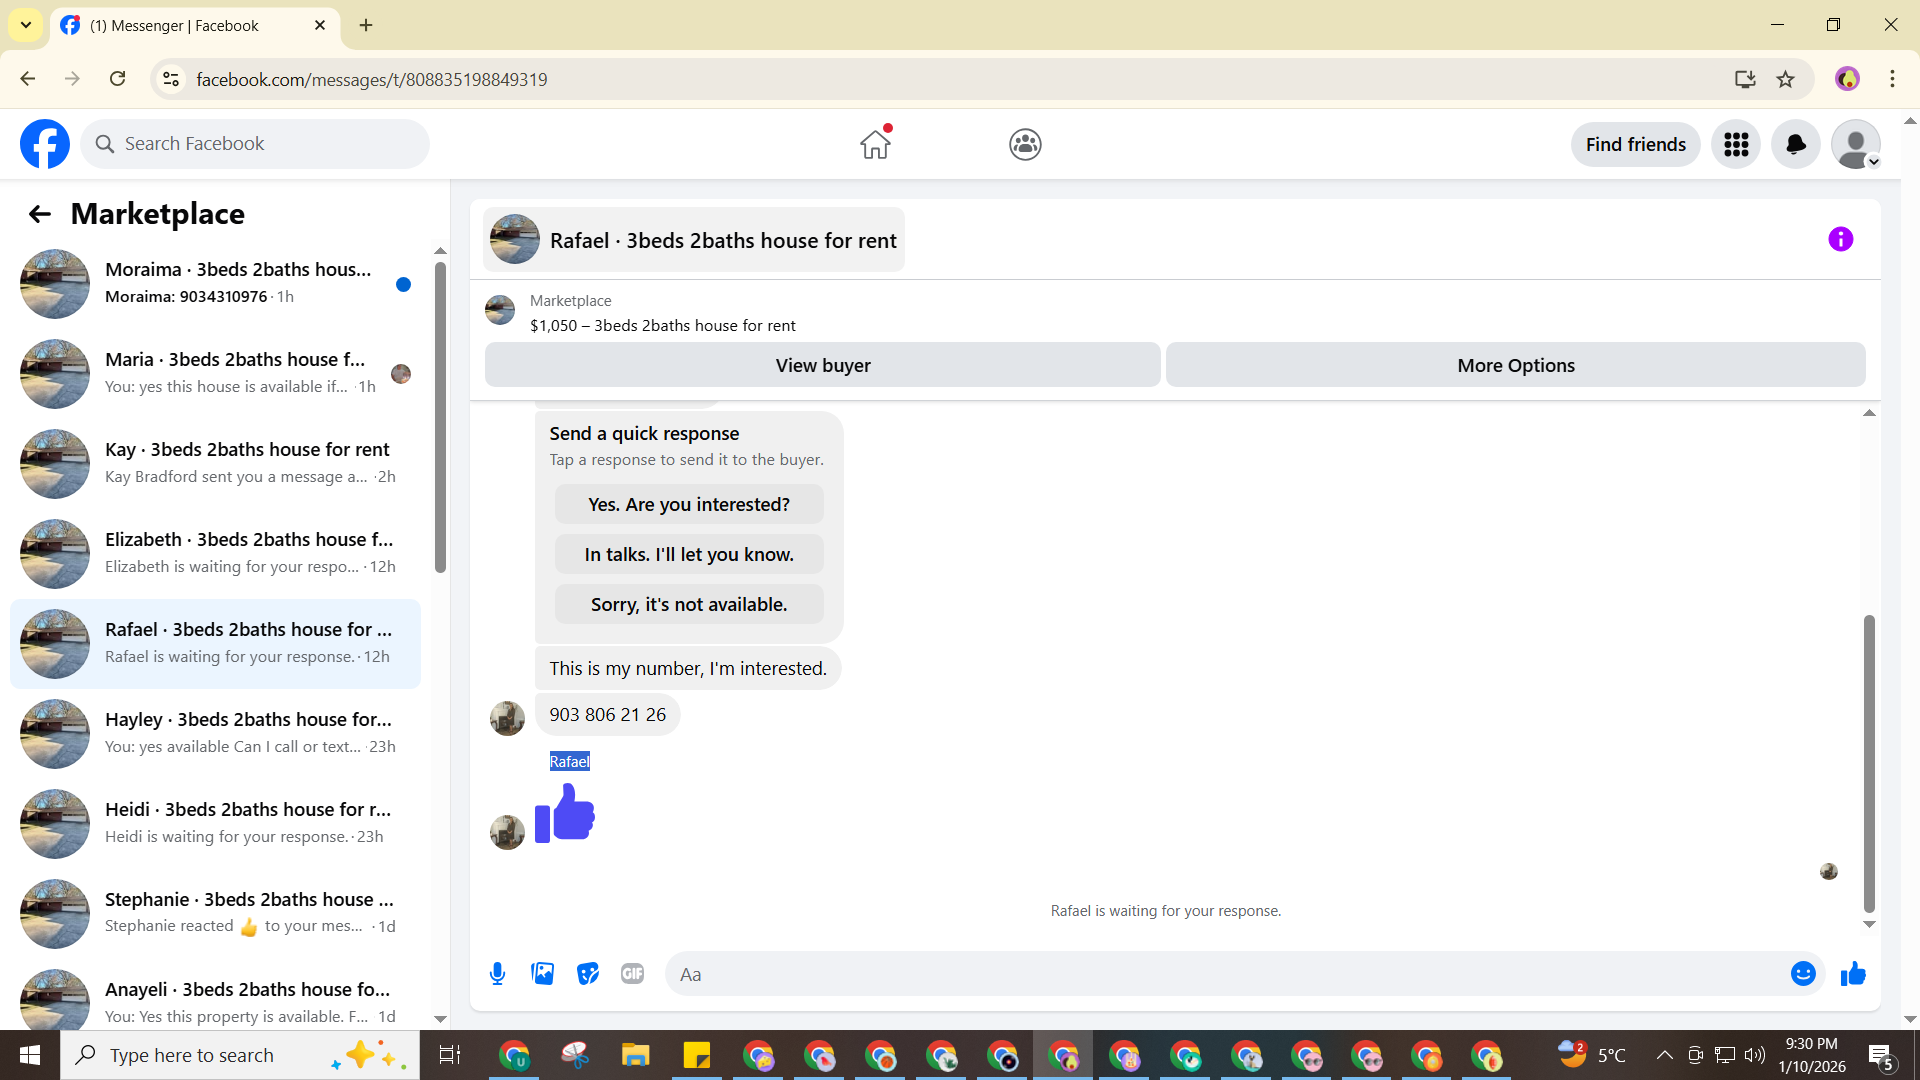Image resolution: width=1920 pixels, height=1080 pixels.
Task: Open conversation information purple icon
Action: point(1840,240)
